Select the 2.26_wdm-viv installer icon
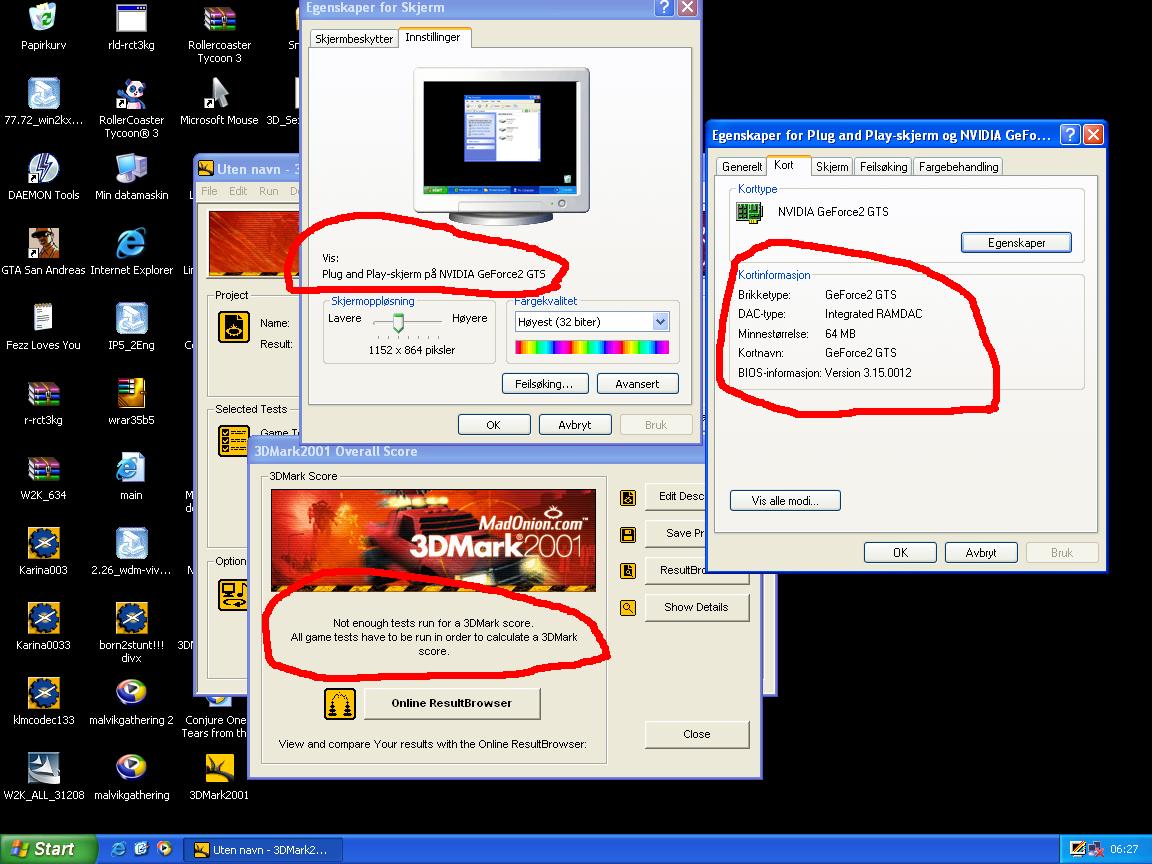Viewport: 1152px width, 864px height. (132, 543)
